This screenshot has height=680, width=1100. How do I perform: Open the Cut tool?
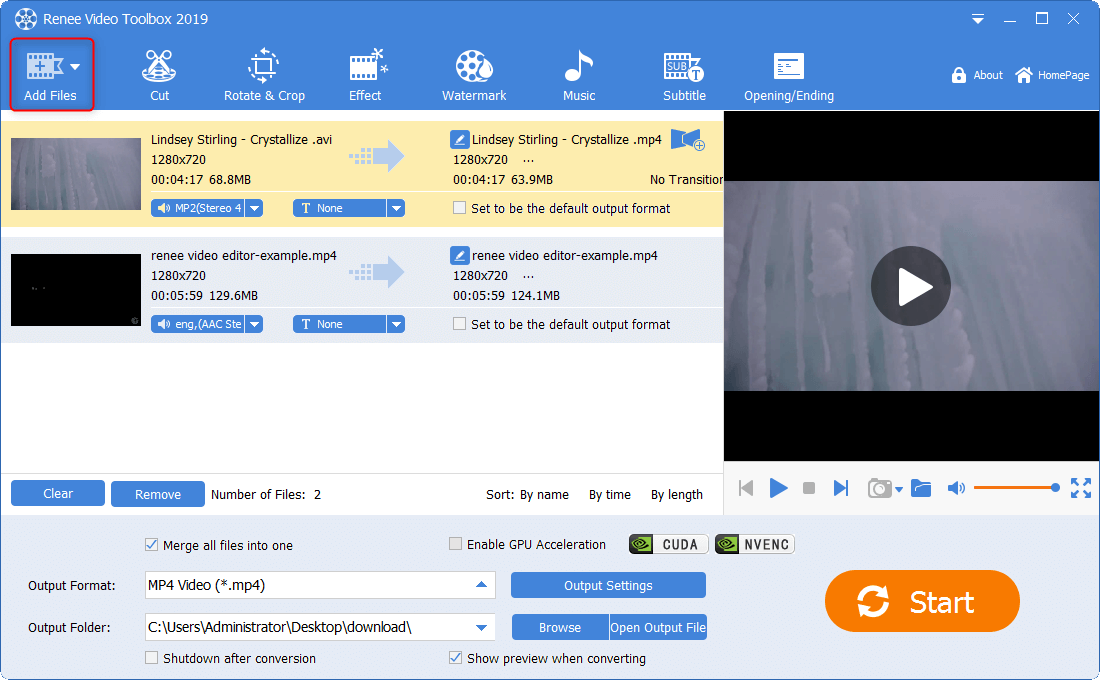point(159,76)
